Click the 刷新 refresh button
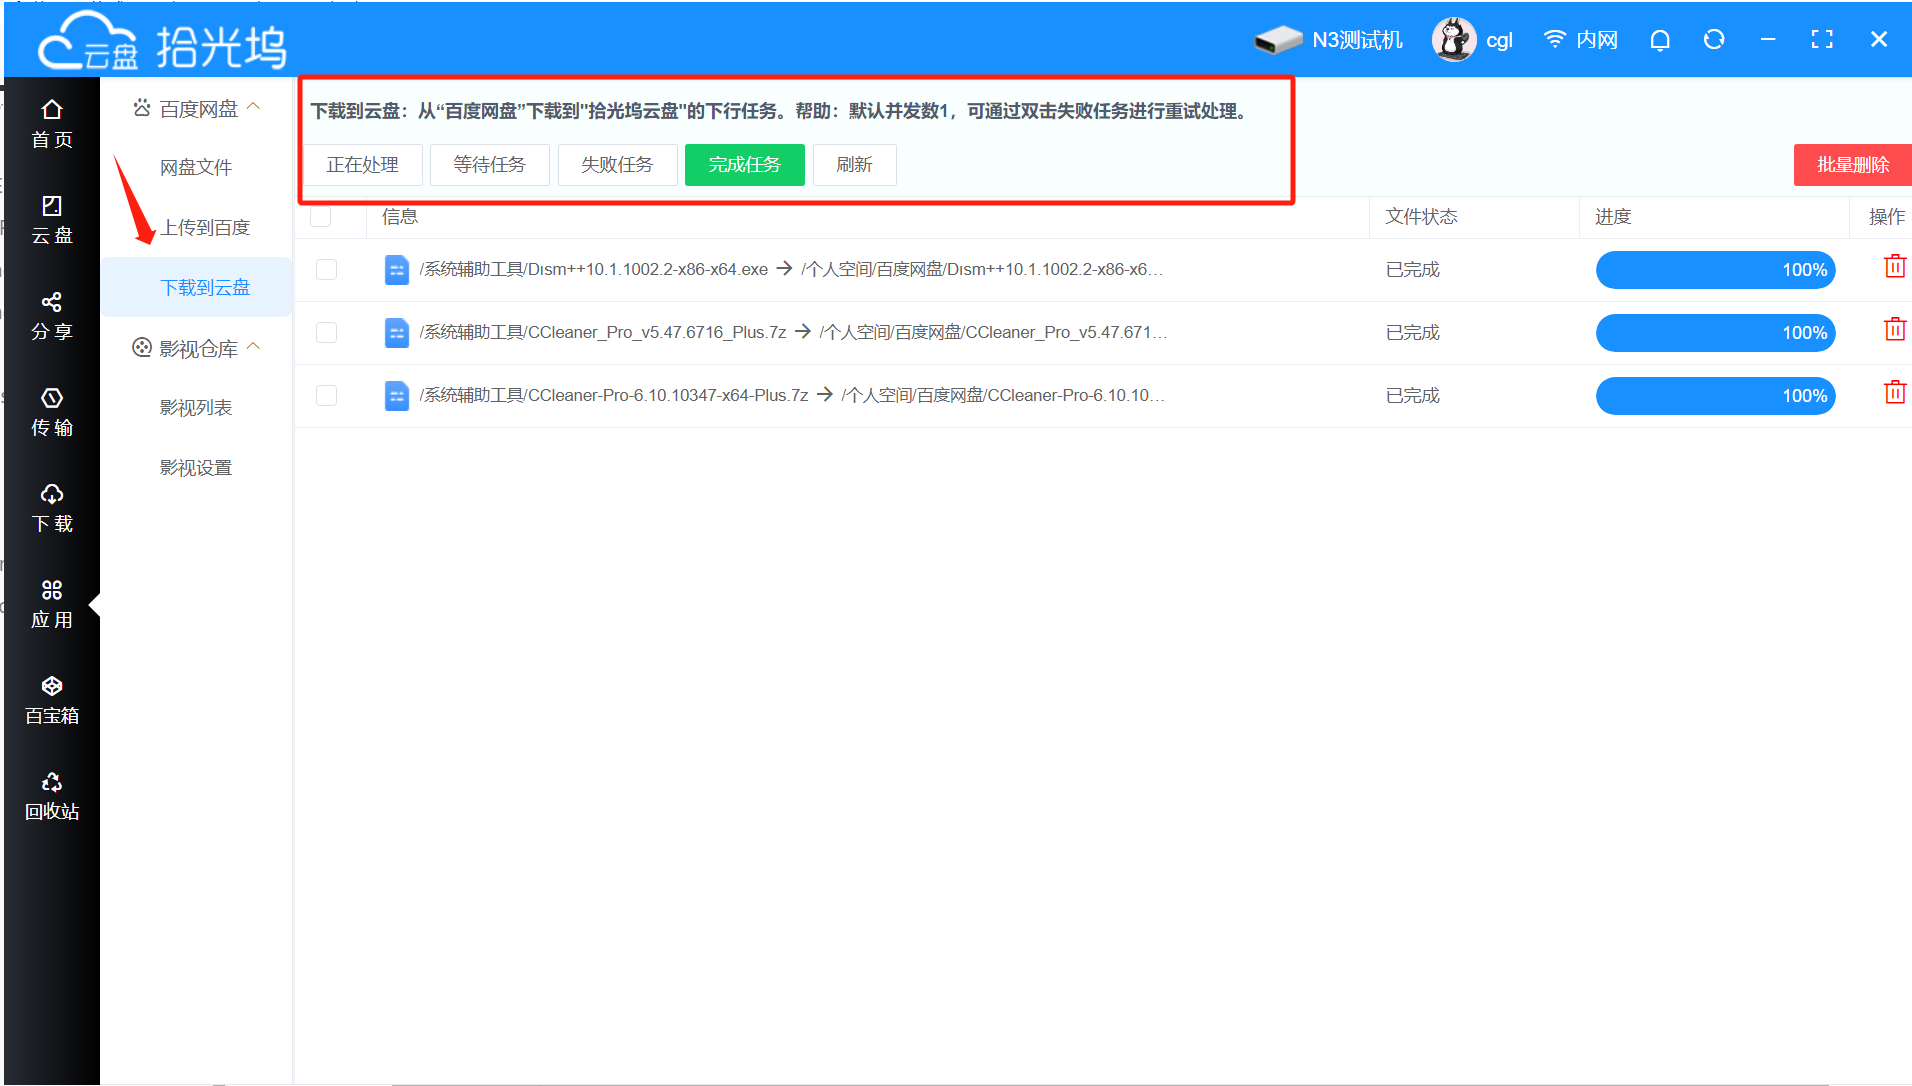This screenshot has width=1912, height=1086. pyautogui.click(x=854, y=165)
